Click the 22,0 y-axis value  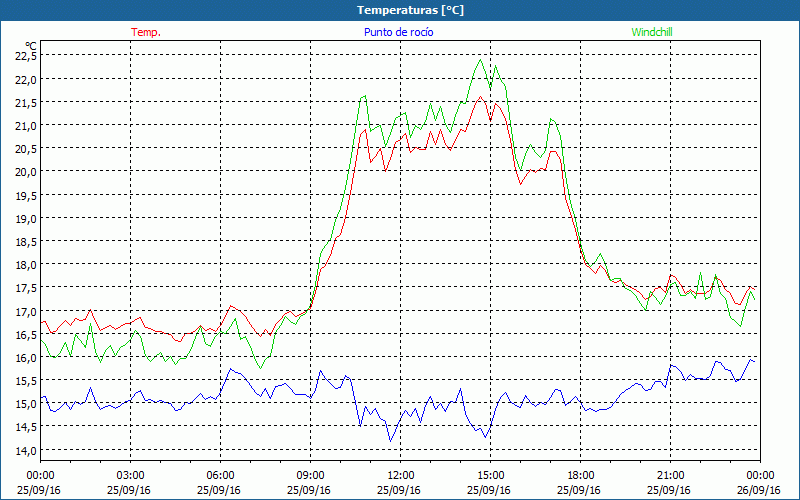(x=27, y=79)
